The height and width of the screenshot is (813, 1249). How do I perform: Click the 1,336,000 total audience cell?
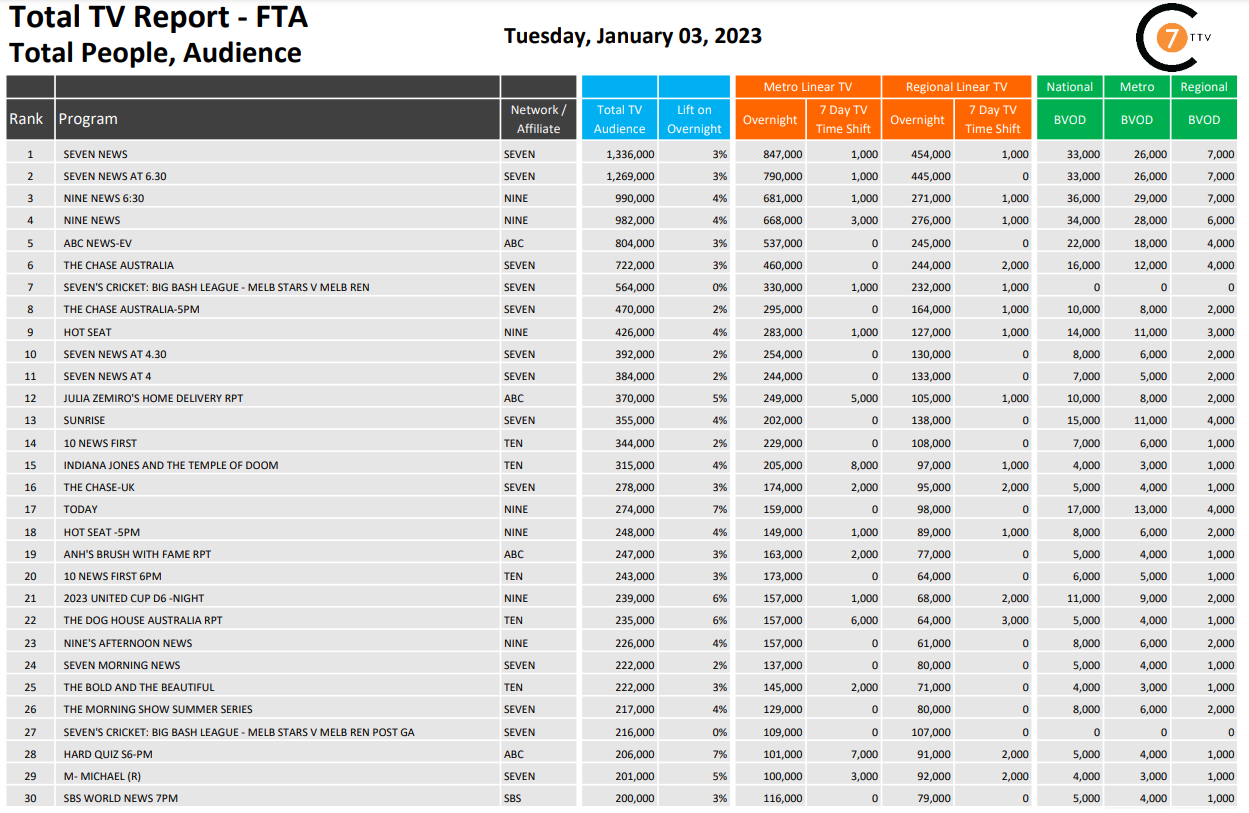[x=630, y=154]
